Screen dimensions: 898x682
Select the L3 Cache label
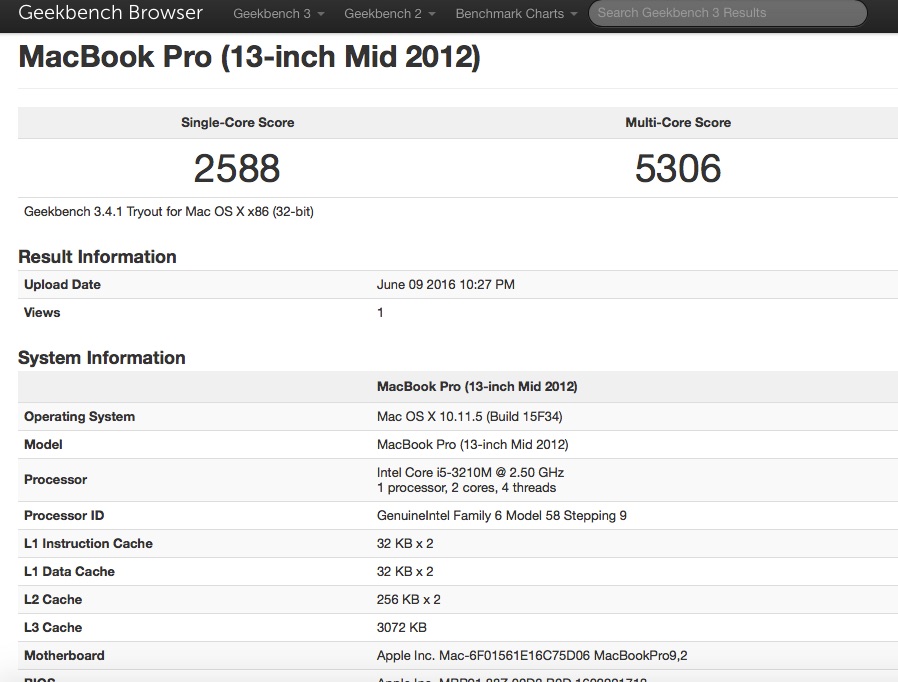(53, 628)
